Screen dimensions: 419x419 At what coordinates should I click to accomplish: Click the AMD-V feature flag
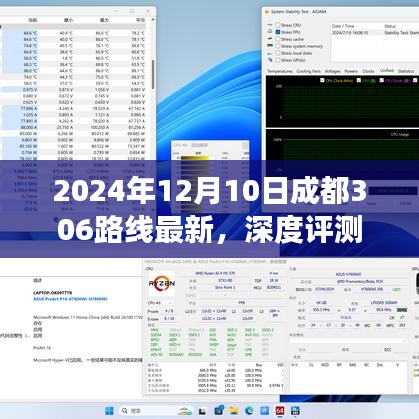tap(175, 345)
